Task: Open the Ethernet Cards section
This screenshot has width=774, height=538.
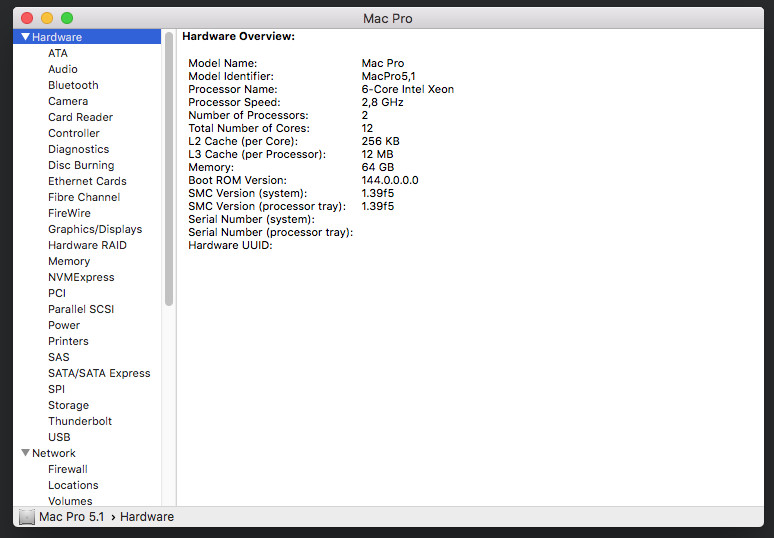Action: [87, 181]
